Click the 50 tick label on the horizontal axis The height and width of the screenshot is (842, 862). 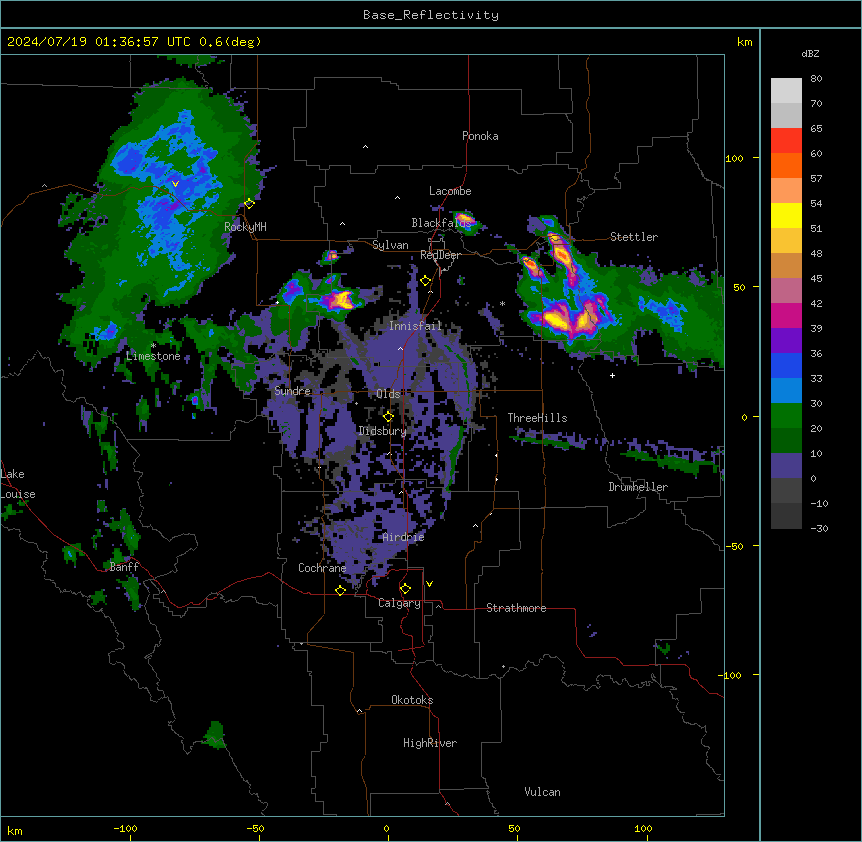click(514, 828)
